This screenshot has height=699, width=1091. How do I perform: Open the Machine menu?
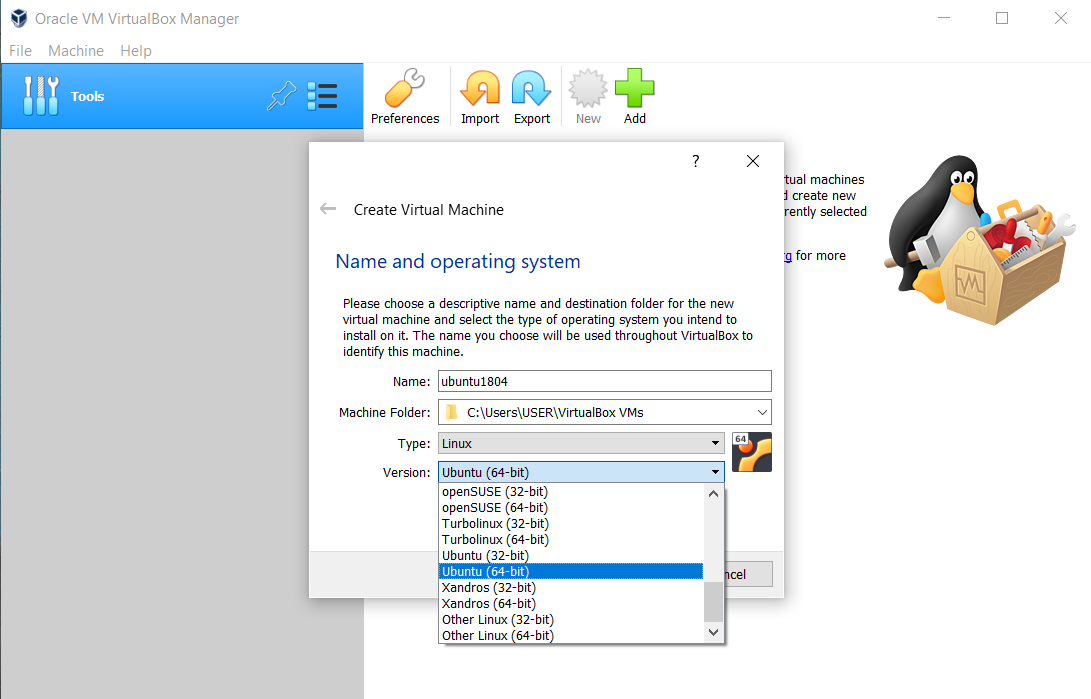coord(76,50)
